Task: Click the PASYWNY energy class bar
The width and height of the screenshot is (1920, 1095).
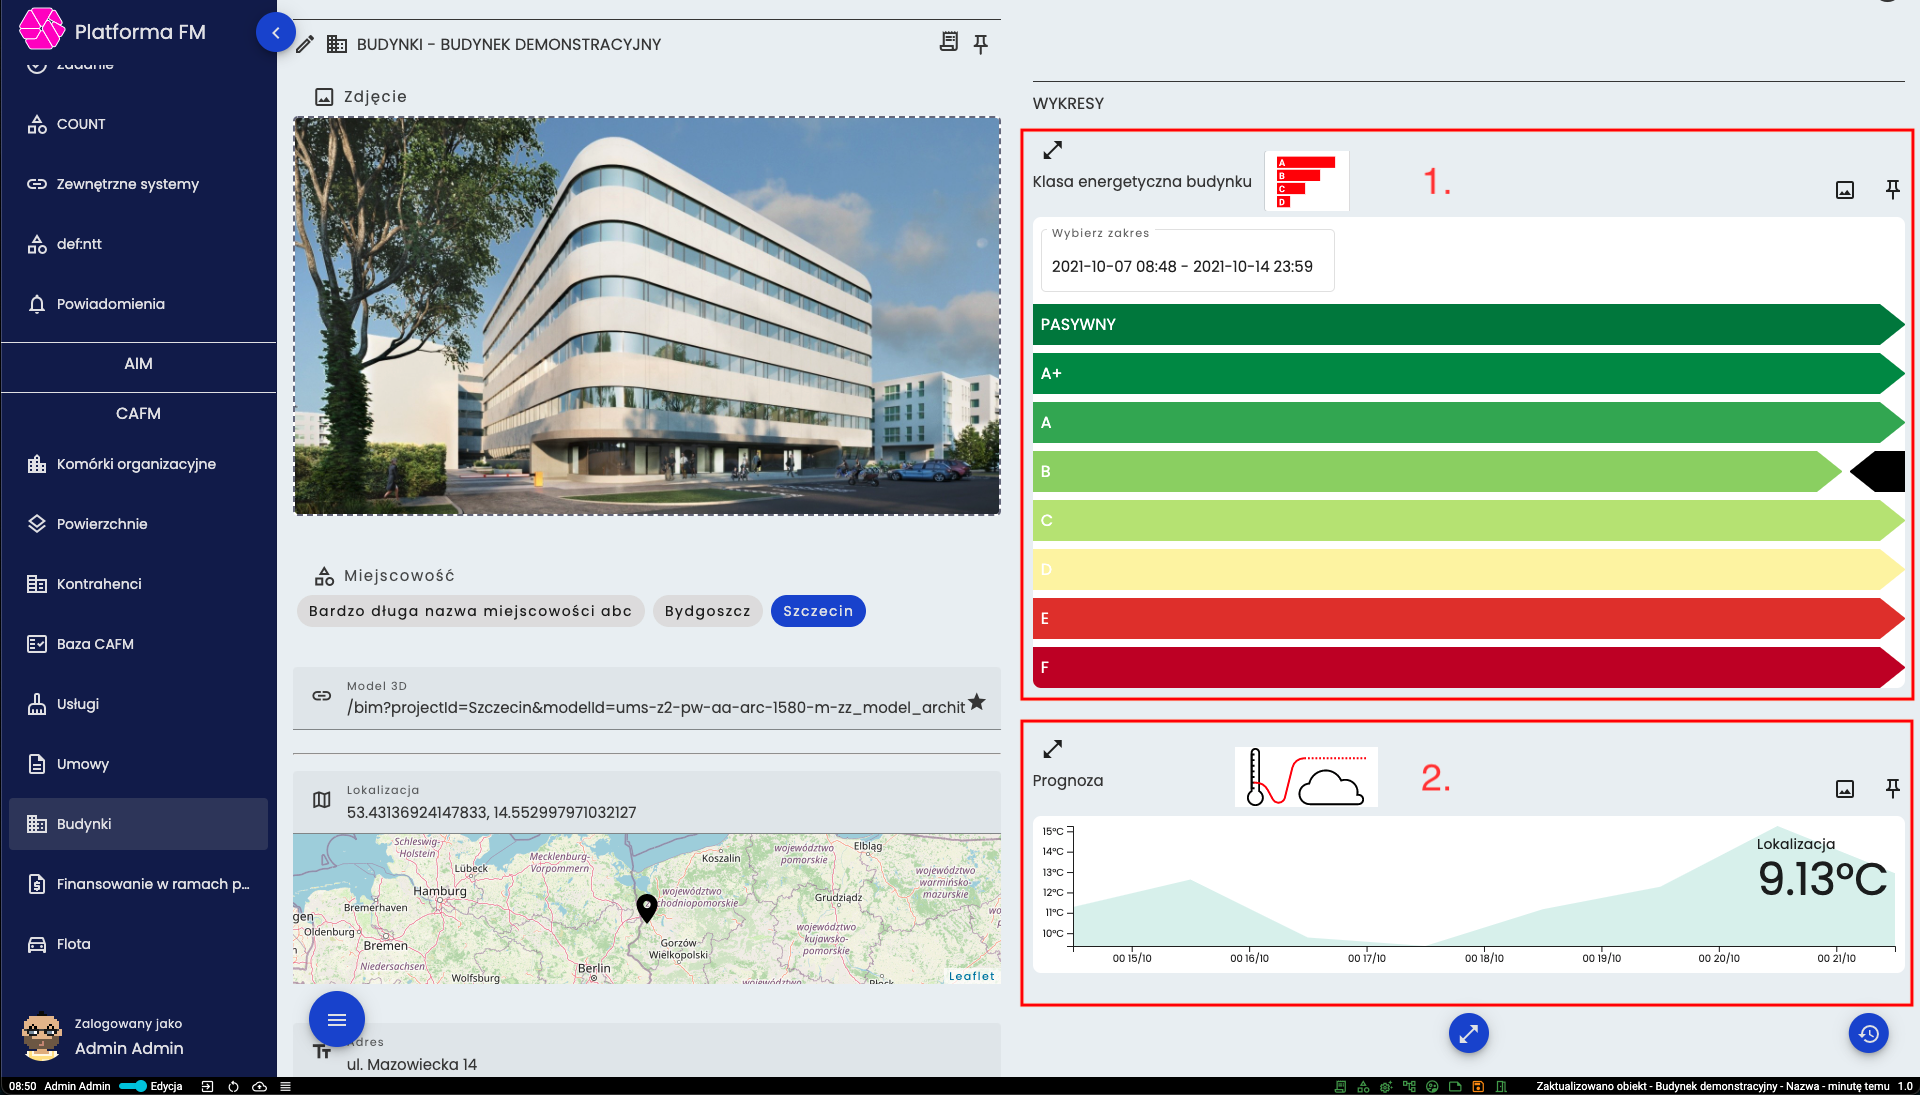Action: tap(1468, 325)
